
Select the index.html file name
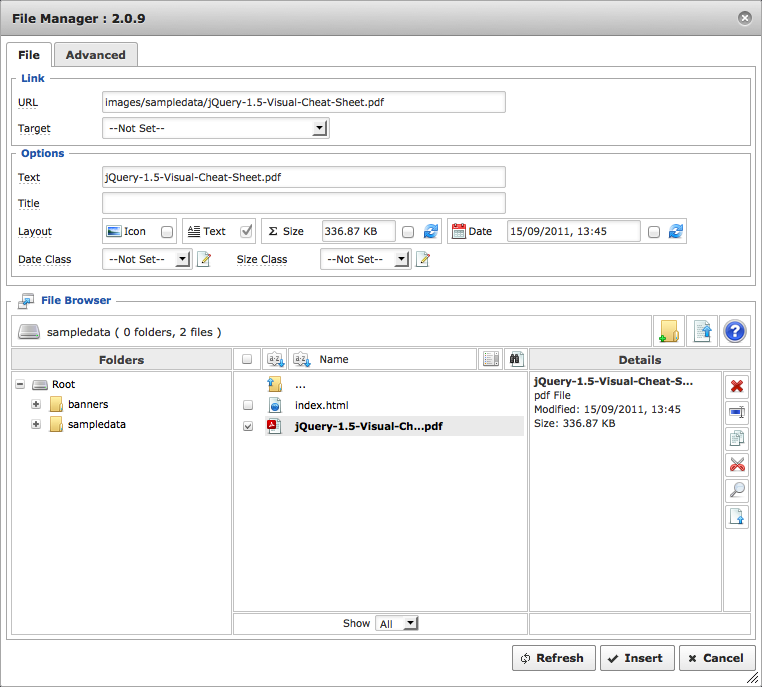click(322, 405)
